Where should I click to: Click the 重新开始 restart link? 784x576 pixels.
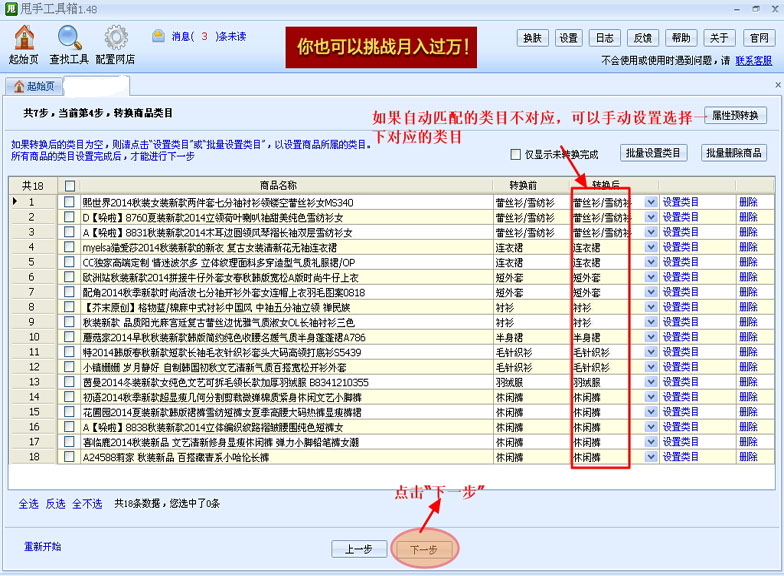click(x=42, y=546)
